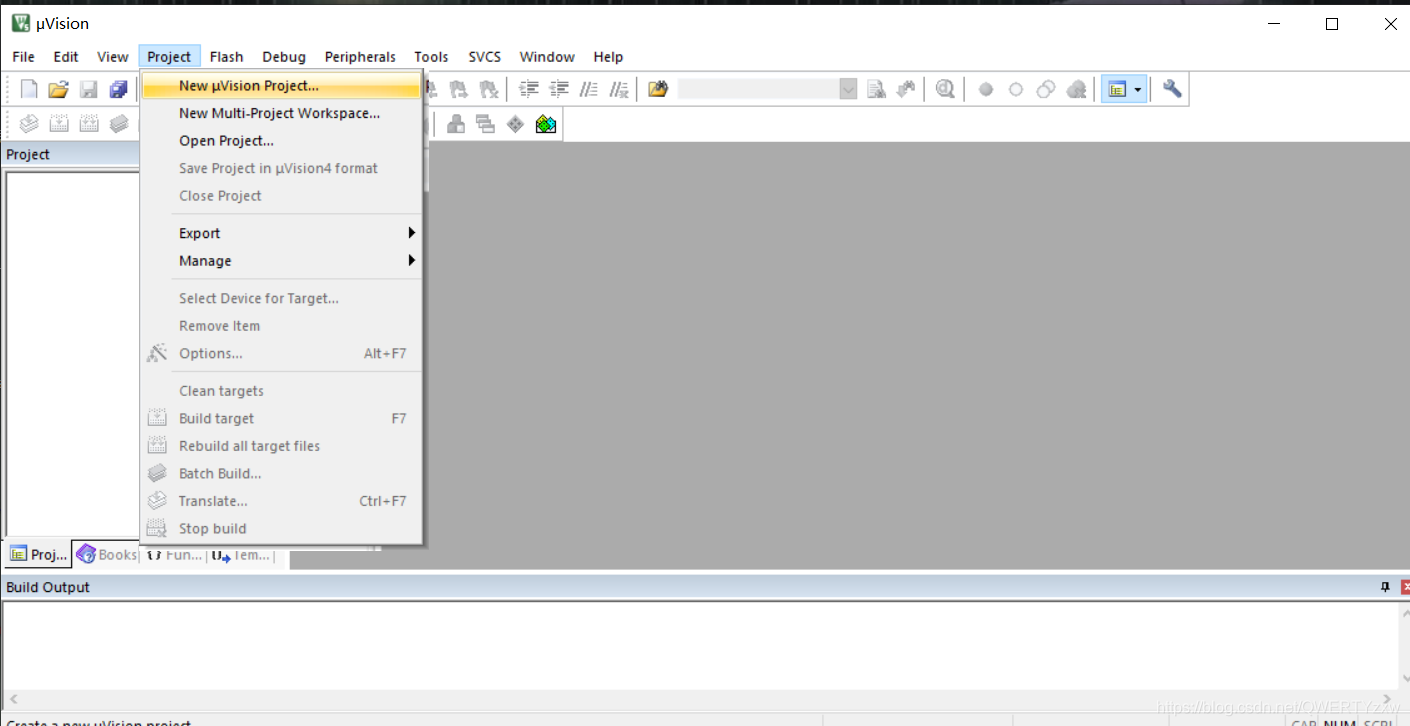Image resolution: width=1410 pixels, height=726 pixels.
Task: Click the Stop build menu entry
Action: pos(282,528)
